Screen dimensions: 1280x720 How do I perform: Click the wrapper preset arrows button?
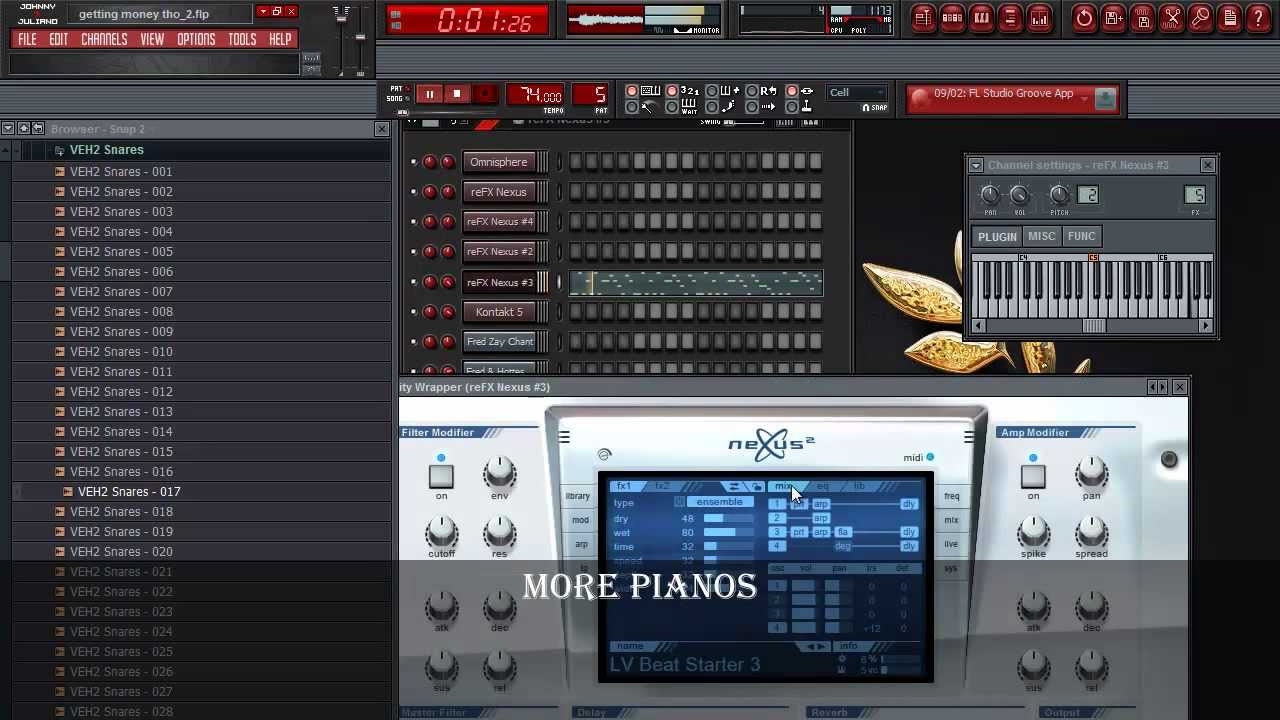1157,387
